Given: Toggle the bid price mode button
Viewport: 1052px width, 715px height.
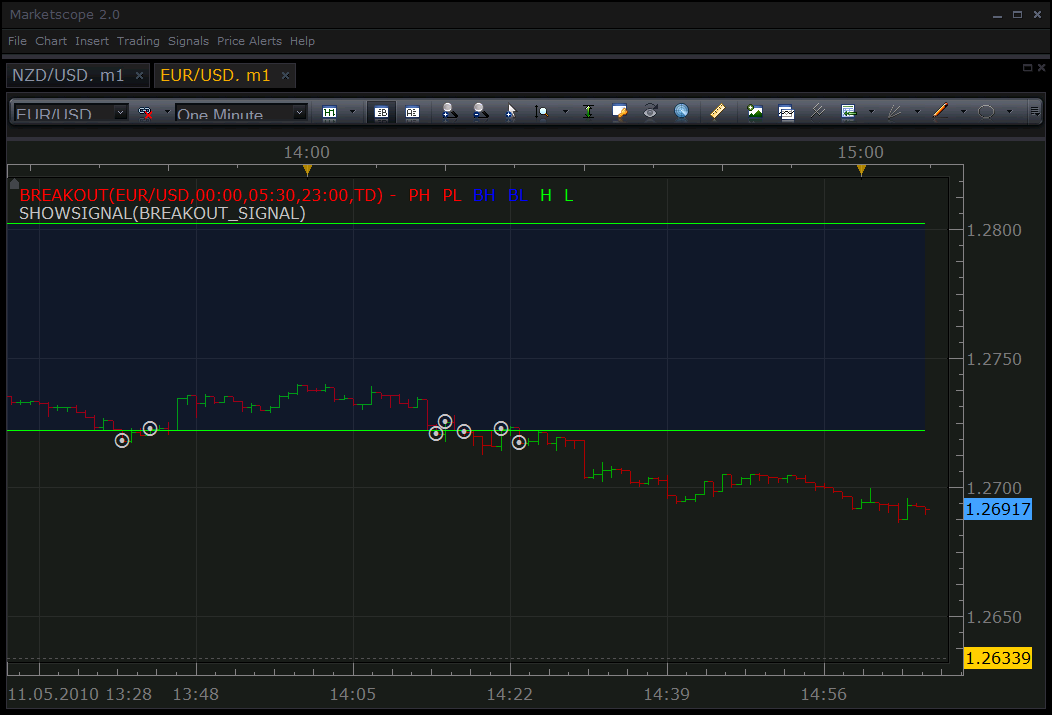Looking at the screenshot, I should pyautogui.click(x=381, y=112).
